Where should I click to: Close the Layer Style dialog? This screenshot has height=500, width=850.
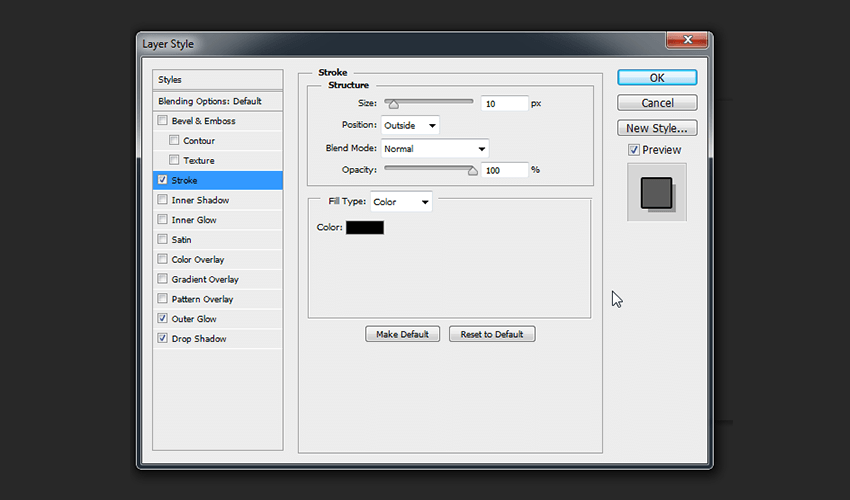687,40
